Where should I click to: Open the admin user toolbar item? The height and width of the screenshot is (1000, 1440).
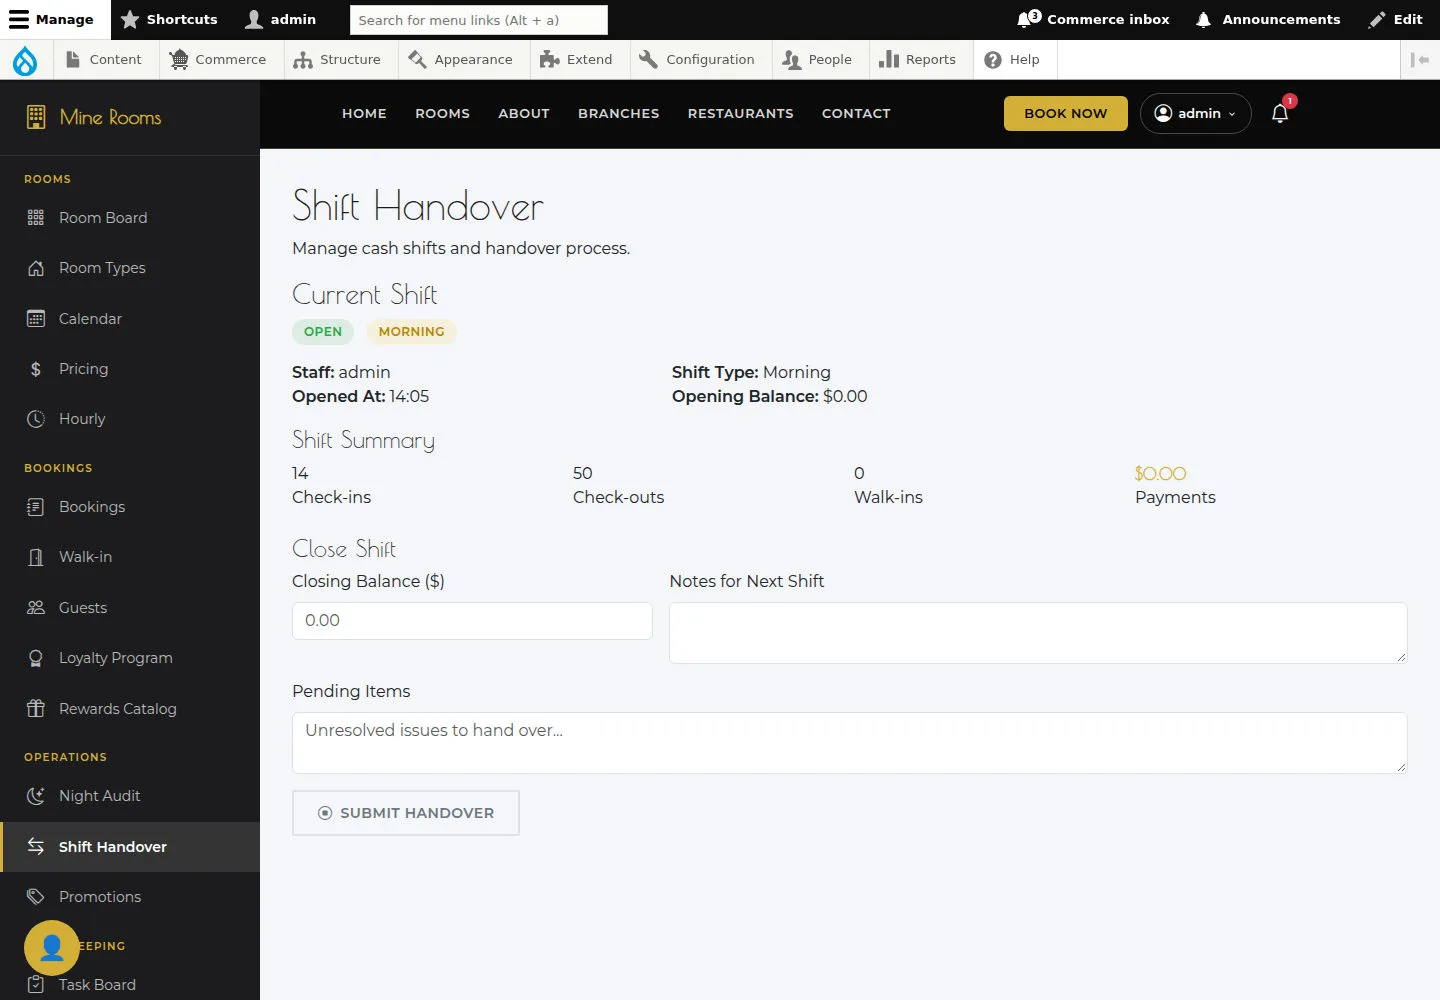click(281, 19)
